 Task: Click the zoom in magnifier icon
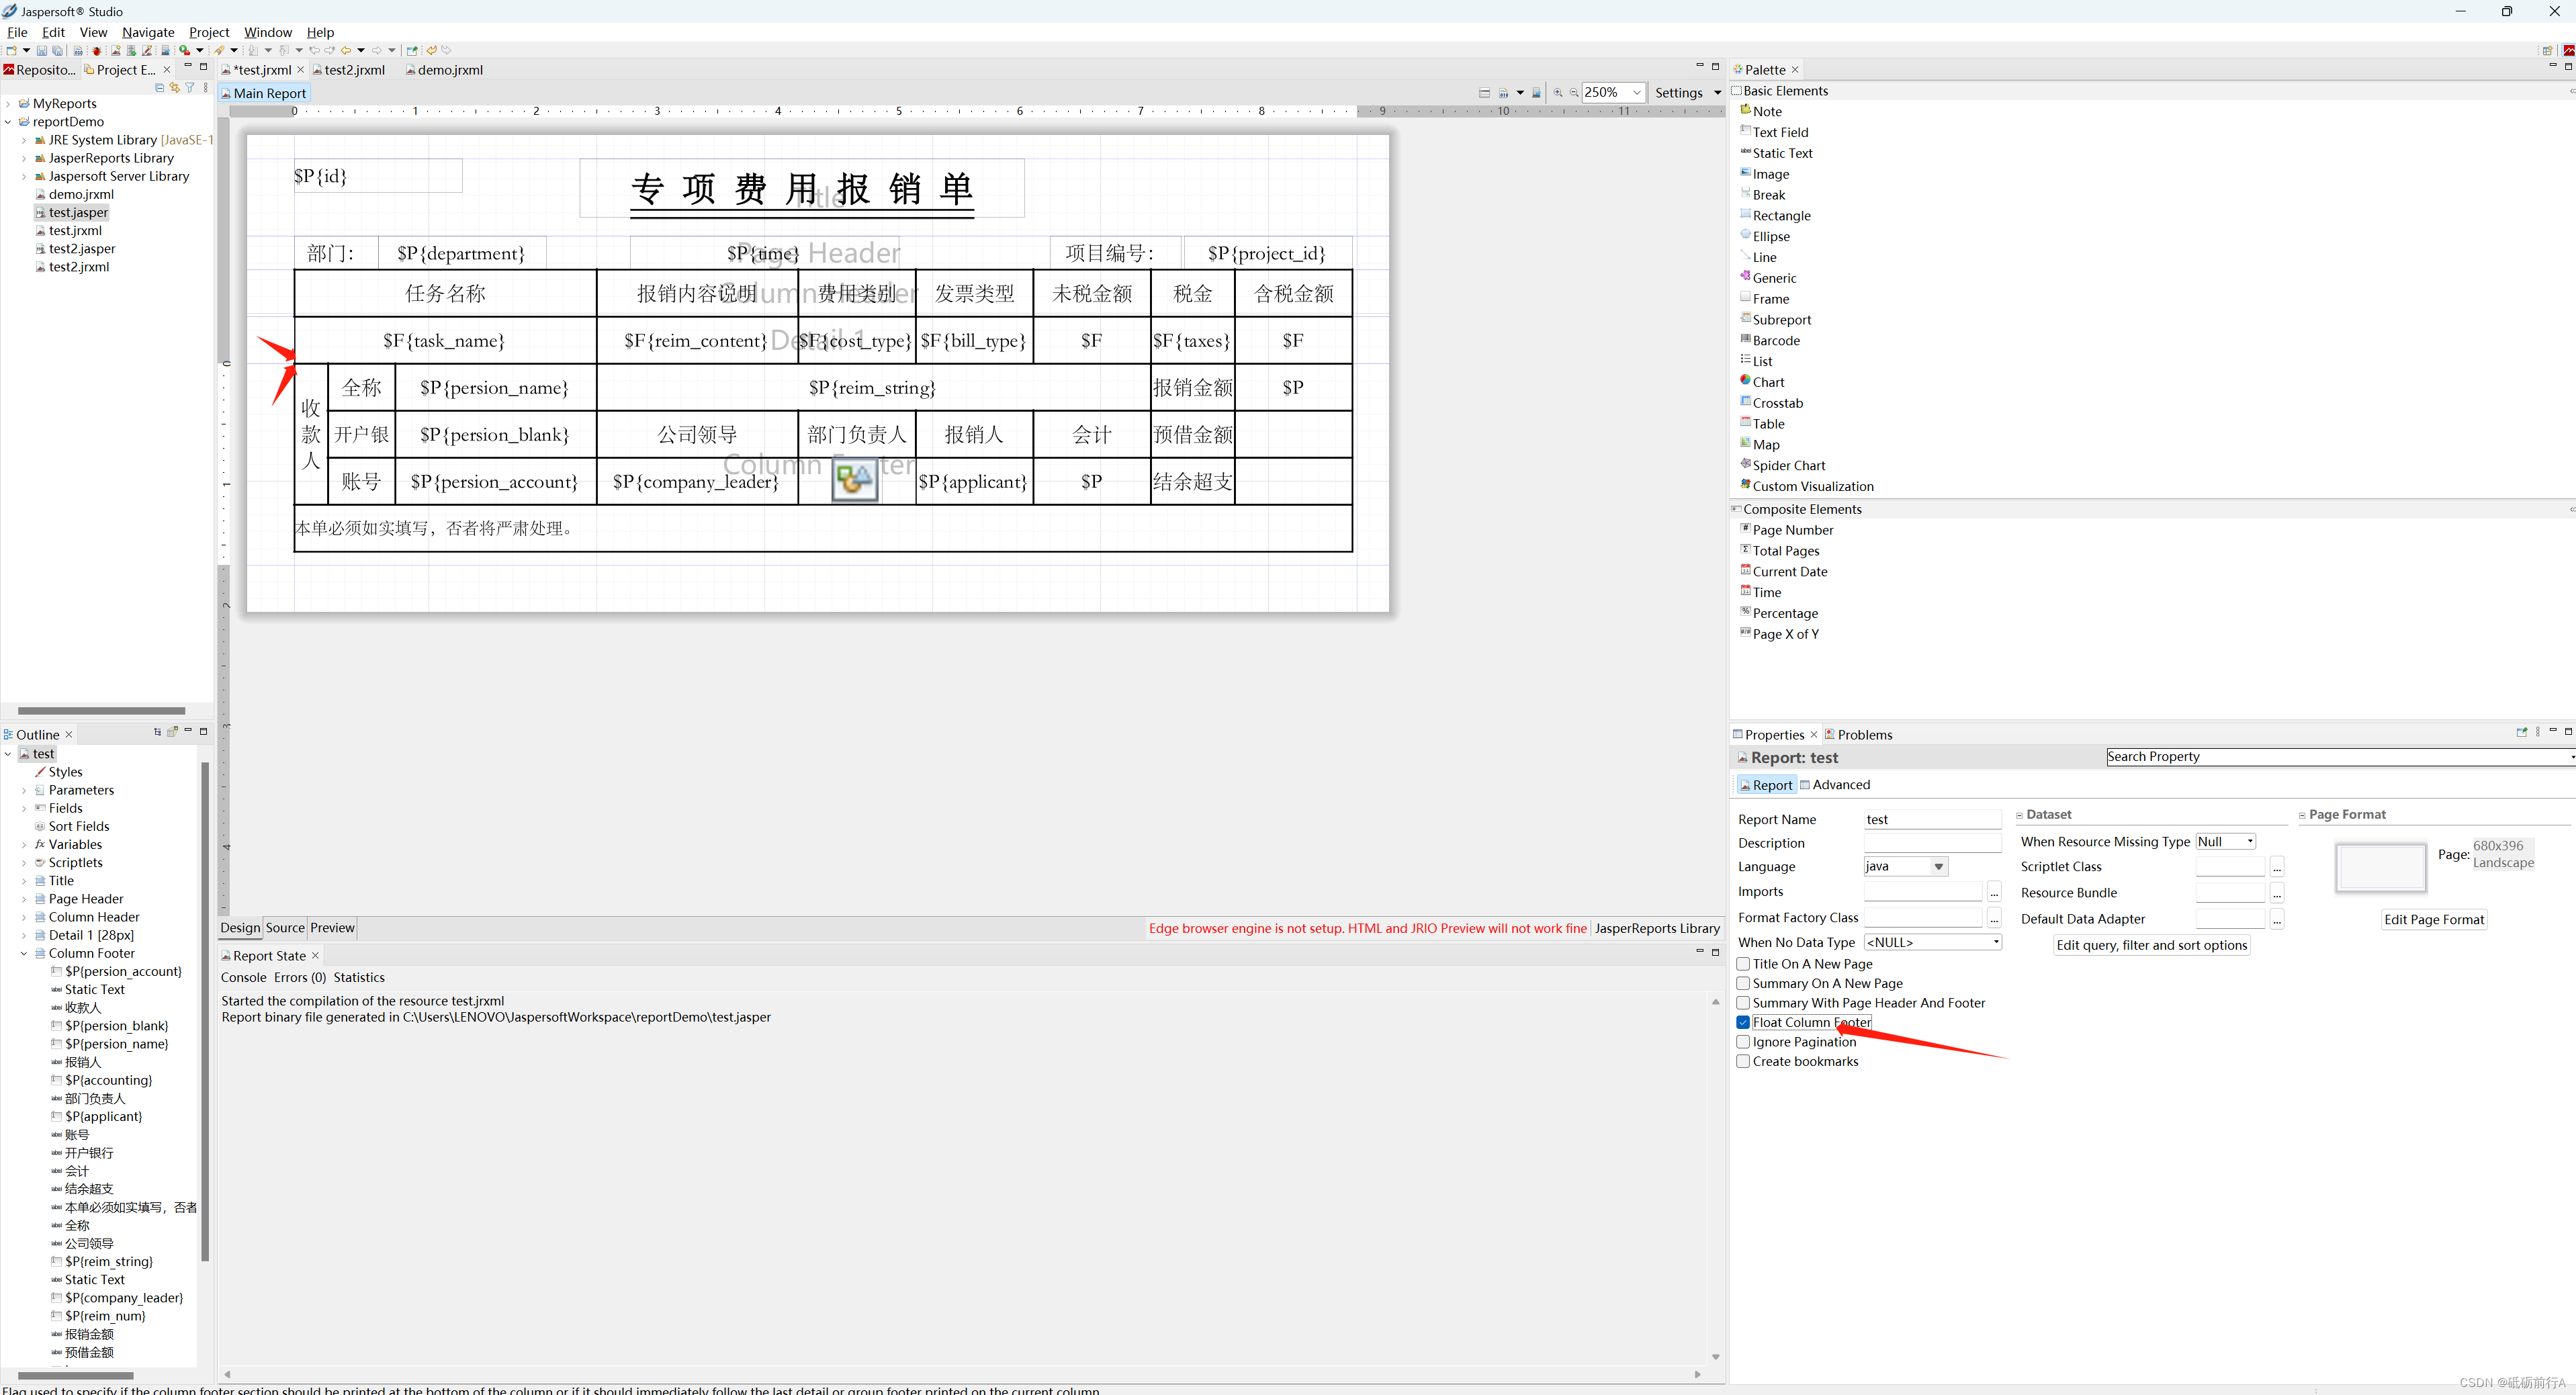point(1557,93)
